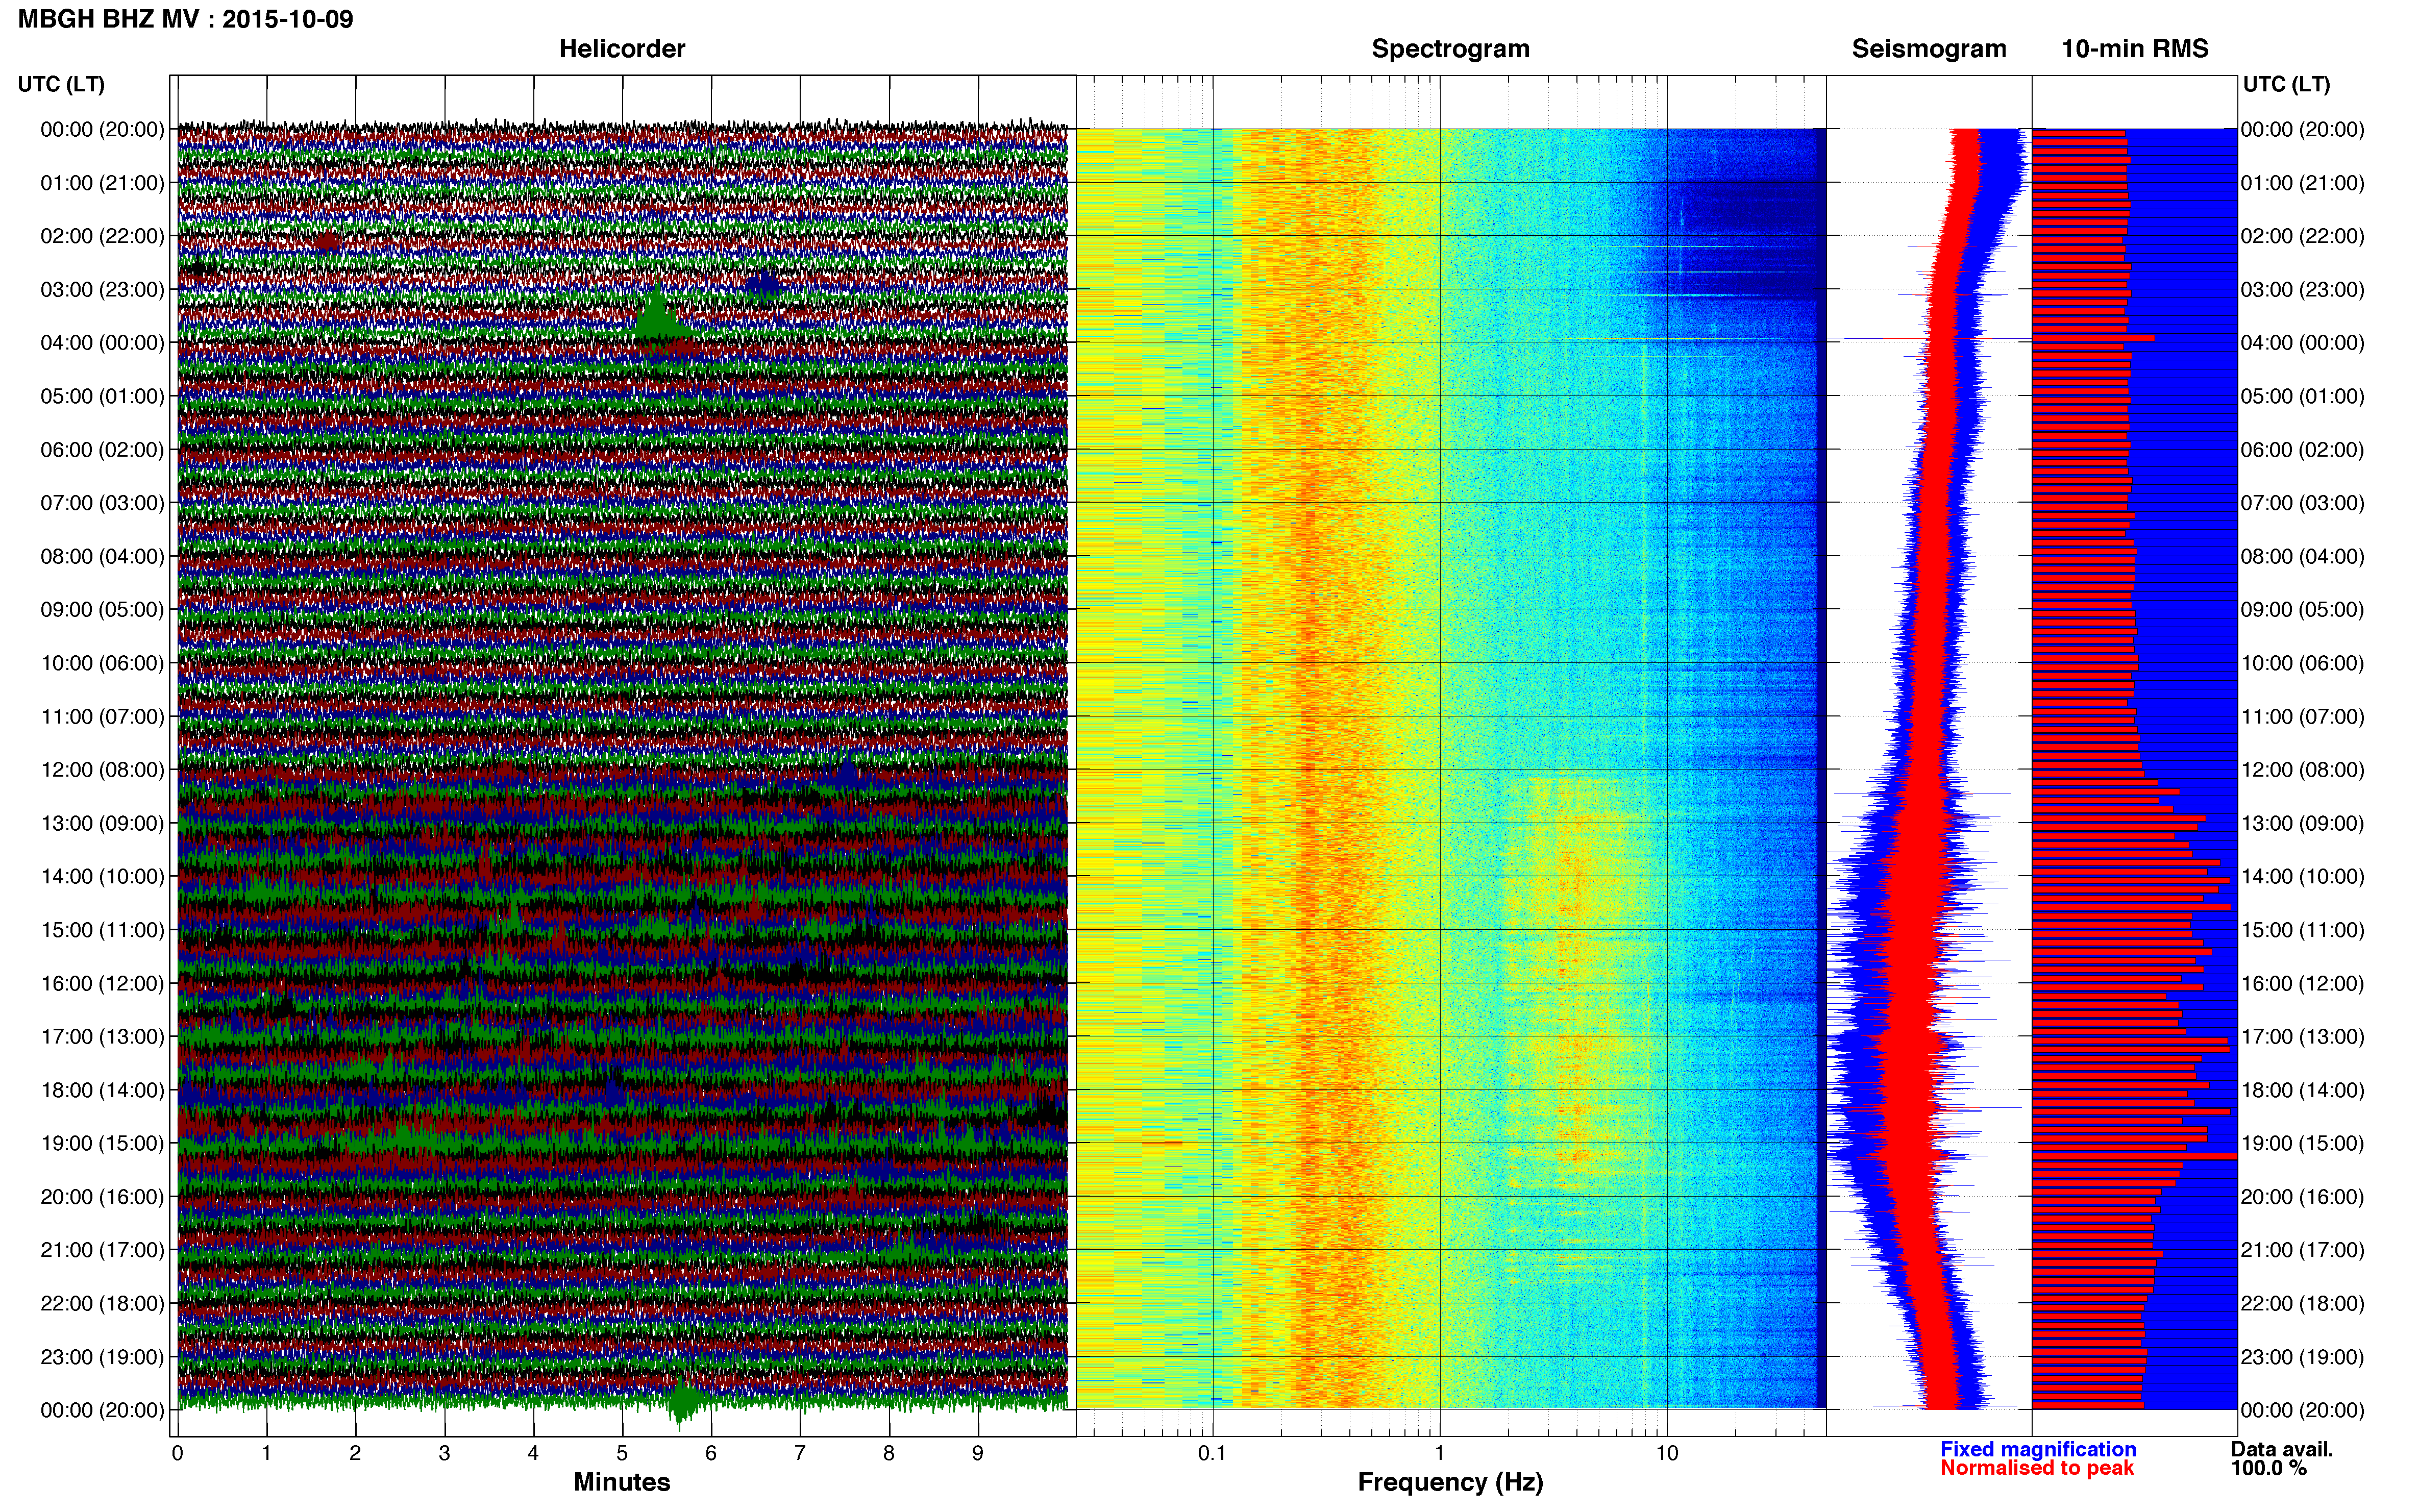The width and height of the screenshot is (2419, 1512).
Task: Click the '10' tick on the frequency axis
Action: click(1667, 1453)
